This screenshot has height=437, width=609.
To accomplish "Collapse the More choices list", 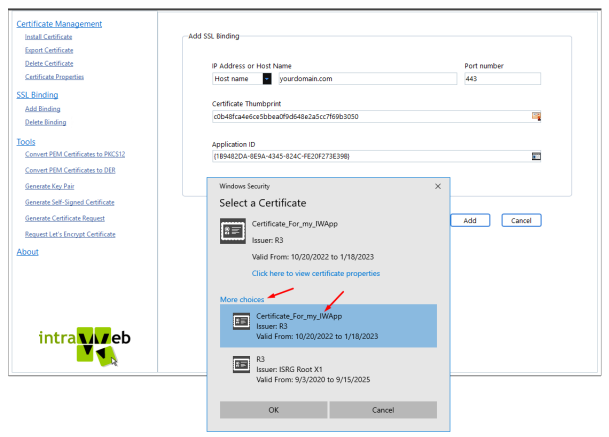I will pyautogui.click(x=242, y=299).
